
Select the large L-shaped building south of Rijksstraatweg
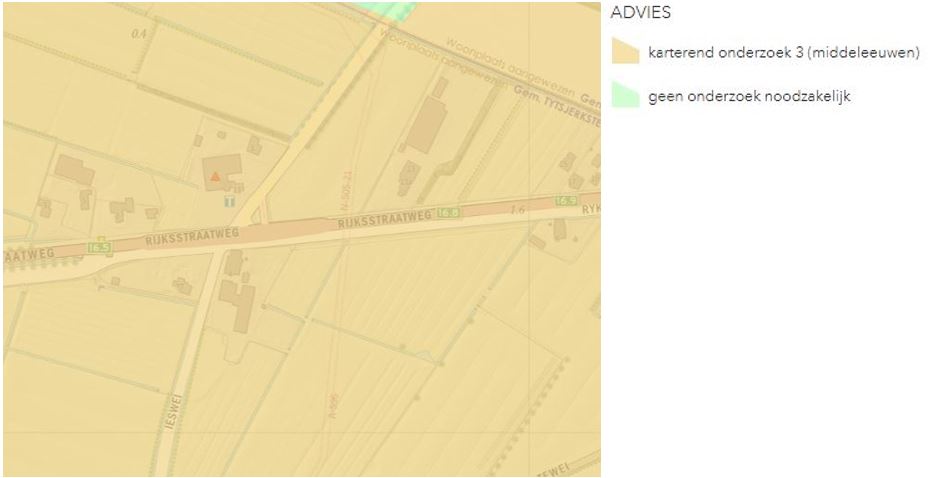coord(239,304)
